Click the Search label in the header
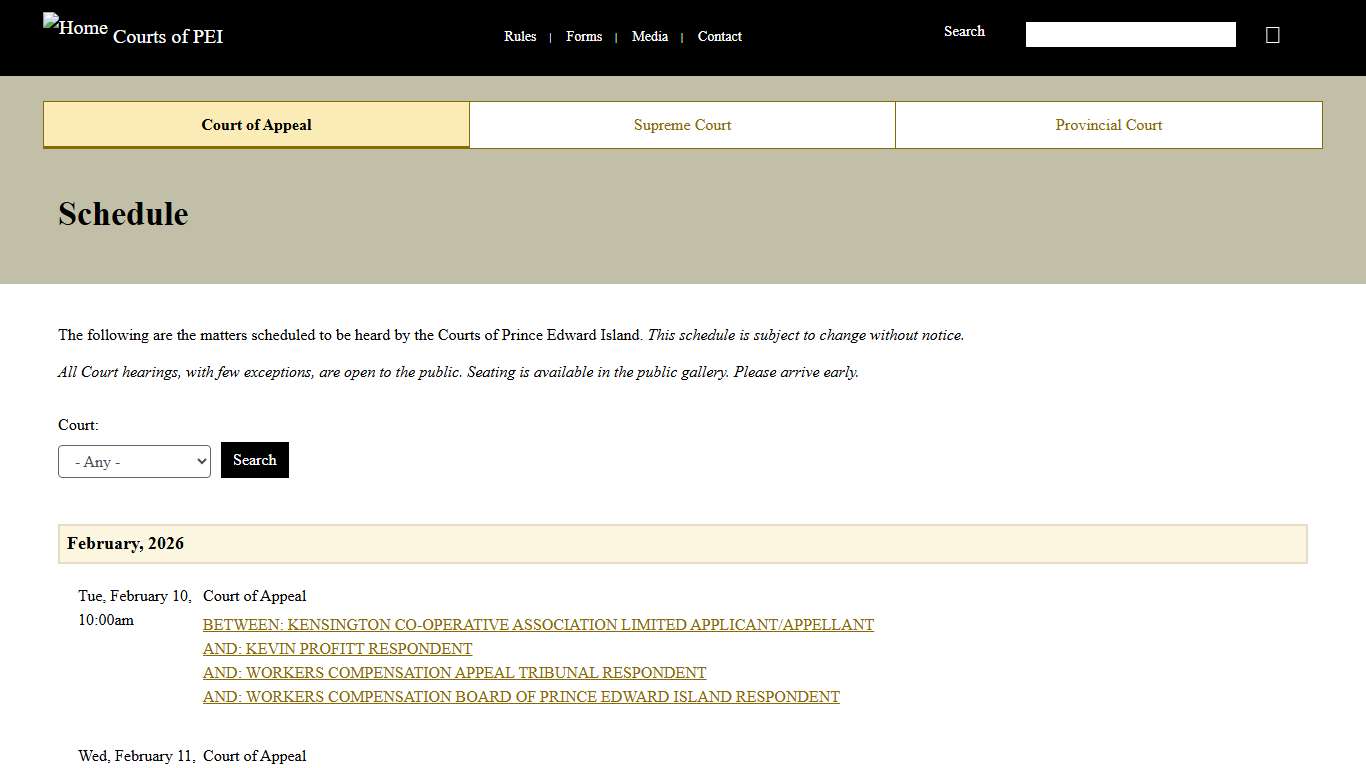The image size is (1366, 768). coord(964,31)
